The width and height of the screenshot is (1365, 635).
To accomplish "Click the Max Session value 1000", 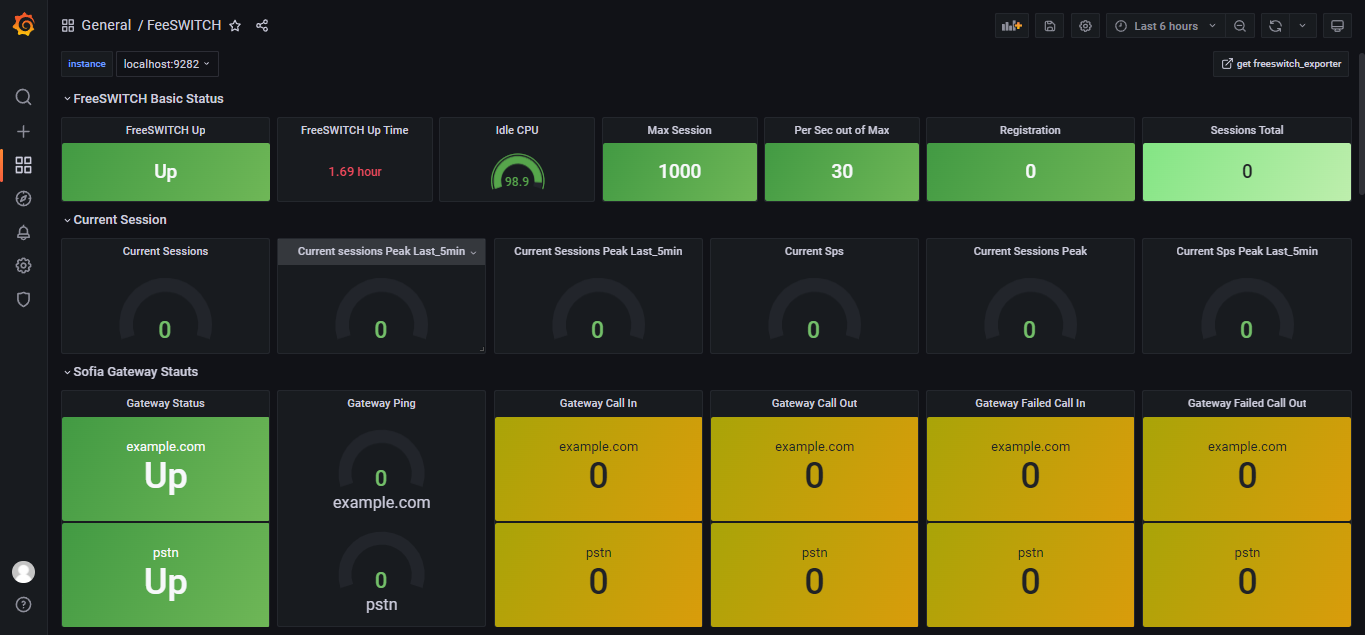I will point(680,172).
